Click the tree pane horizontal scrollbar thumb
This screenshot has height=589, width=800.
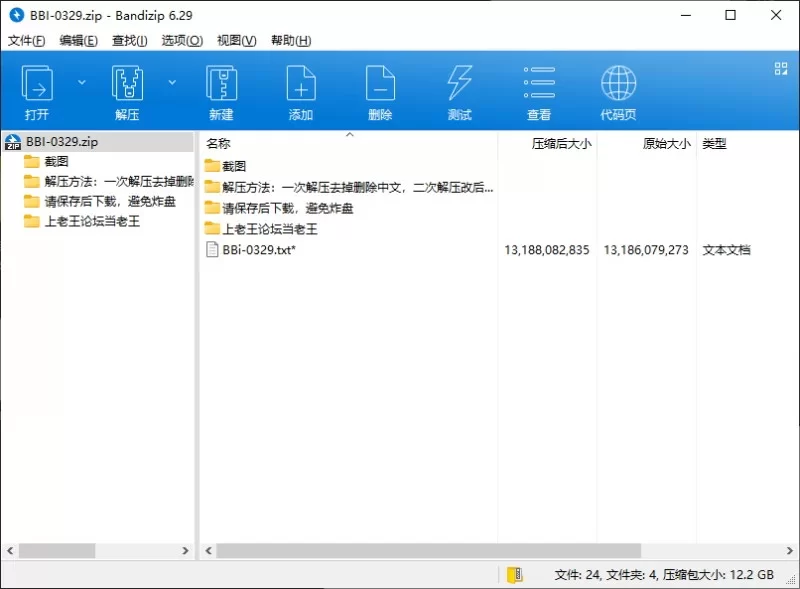(x=57, y=551)
